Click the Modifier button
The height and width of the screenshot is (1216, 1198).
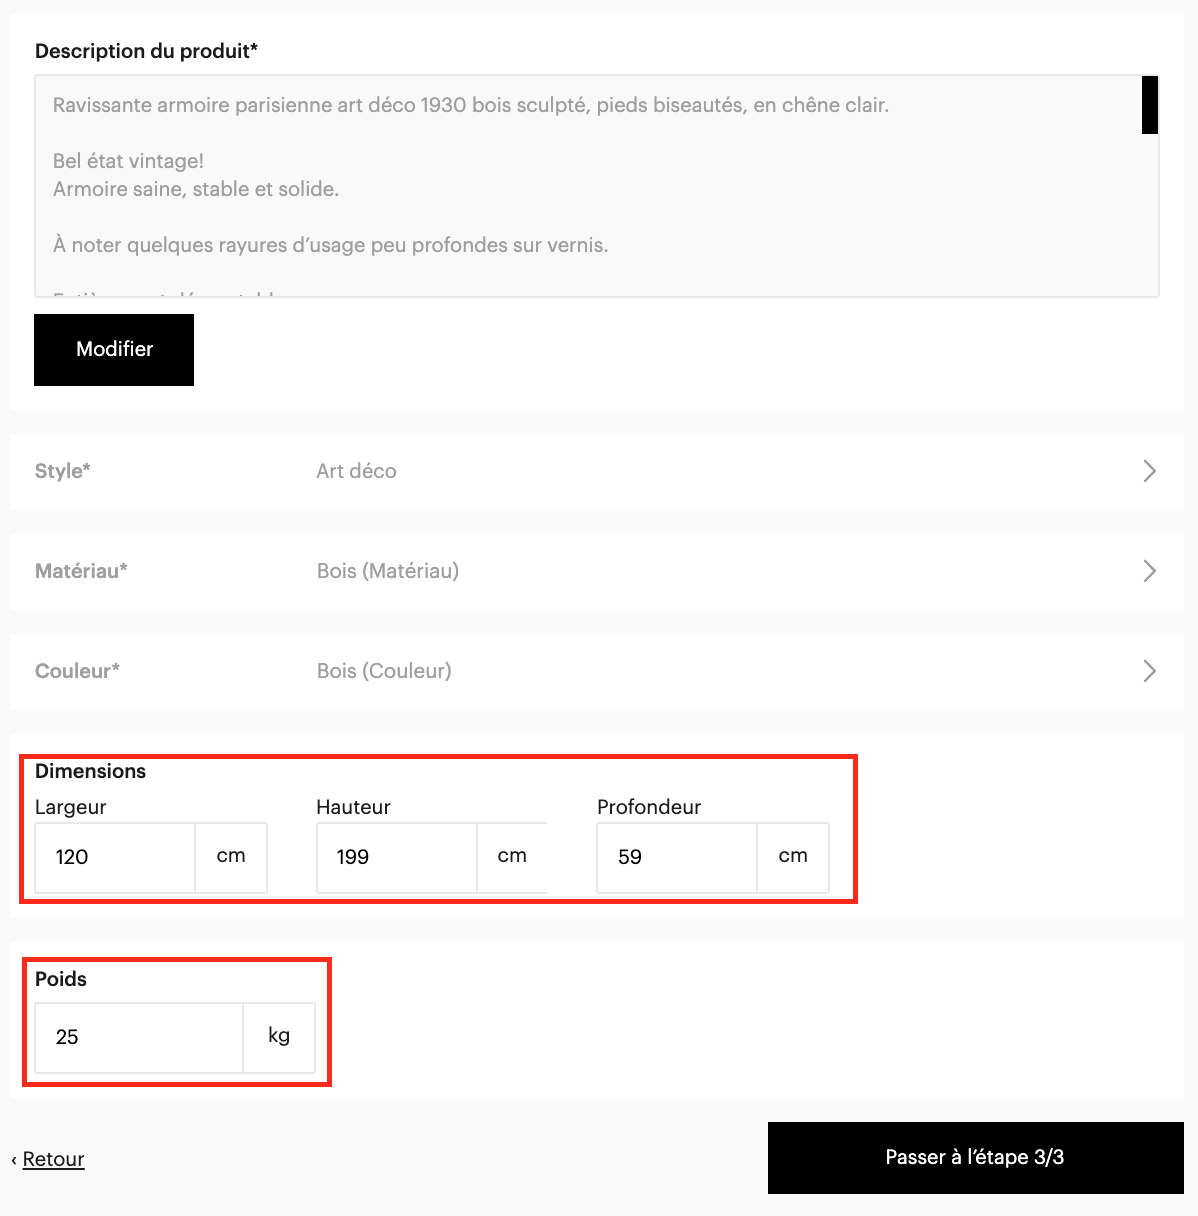(114, 350)
